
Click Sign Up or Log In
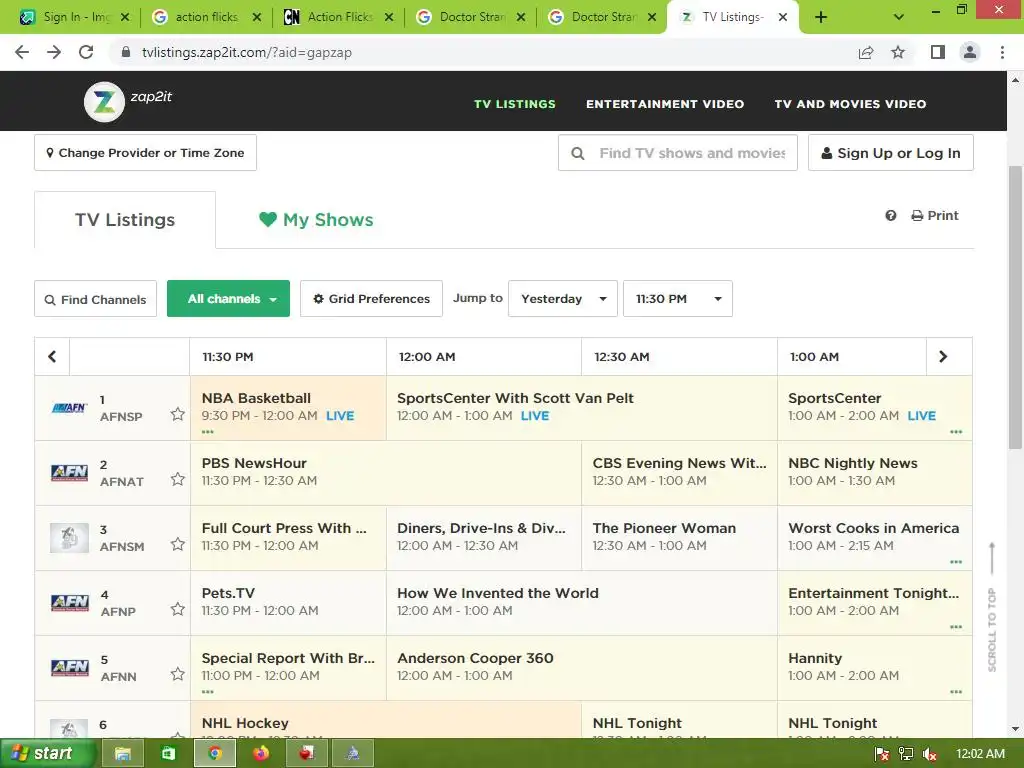[x=891, y=153]
